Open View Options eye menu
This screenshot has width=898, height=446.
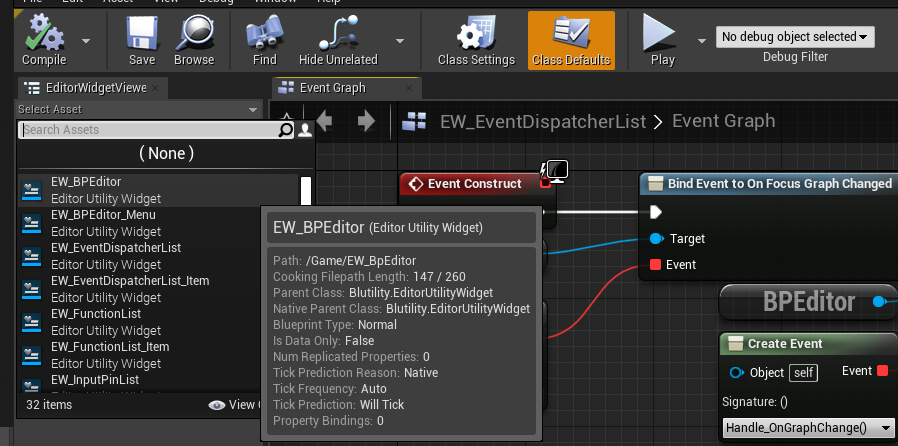point(232,405)
